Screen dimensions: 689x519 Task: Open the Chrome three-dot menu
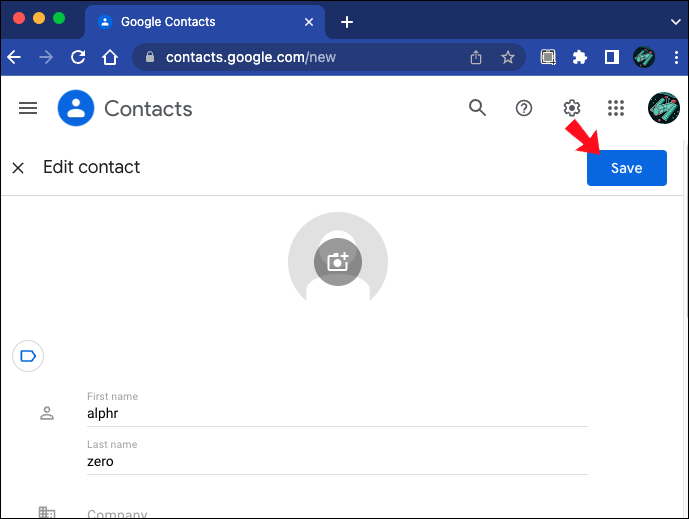coord(676,57)
